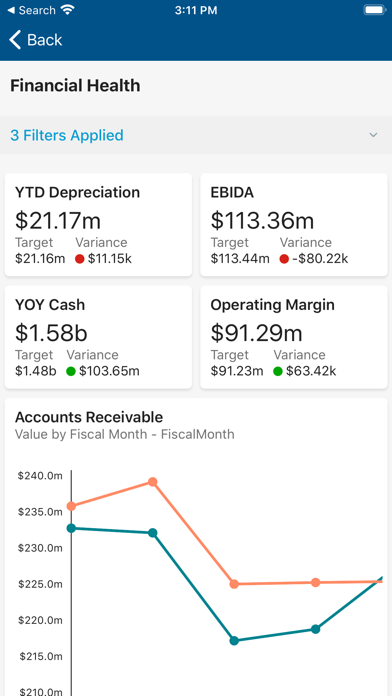Open the YTD Depreciation card
Image resolution: width=392 pixels, height=696 pixels.
[x=98, y=225]
